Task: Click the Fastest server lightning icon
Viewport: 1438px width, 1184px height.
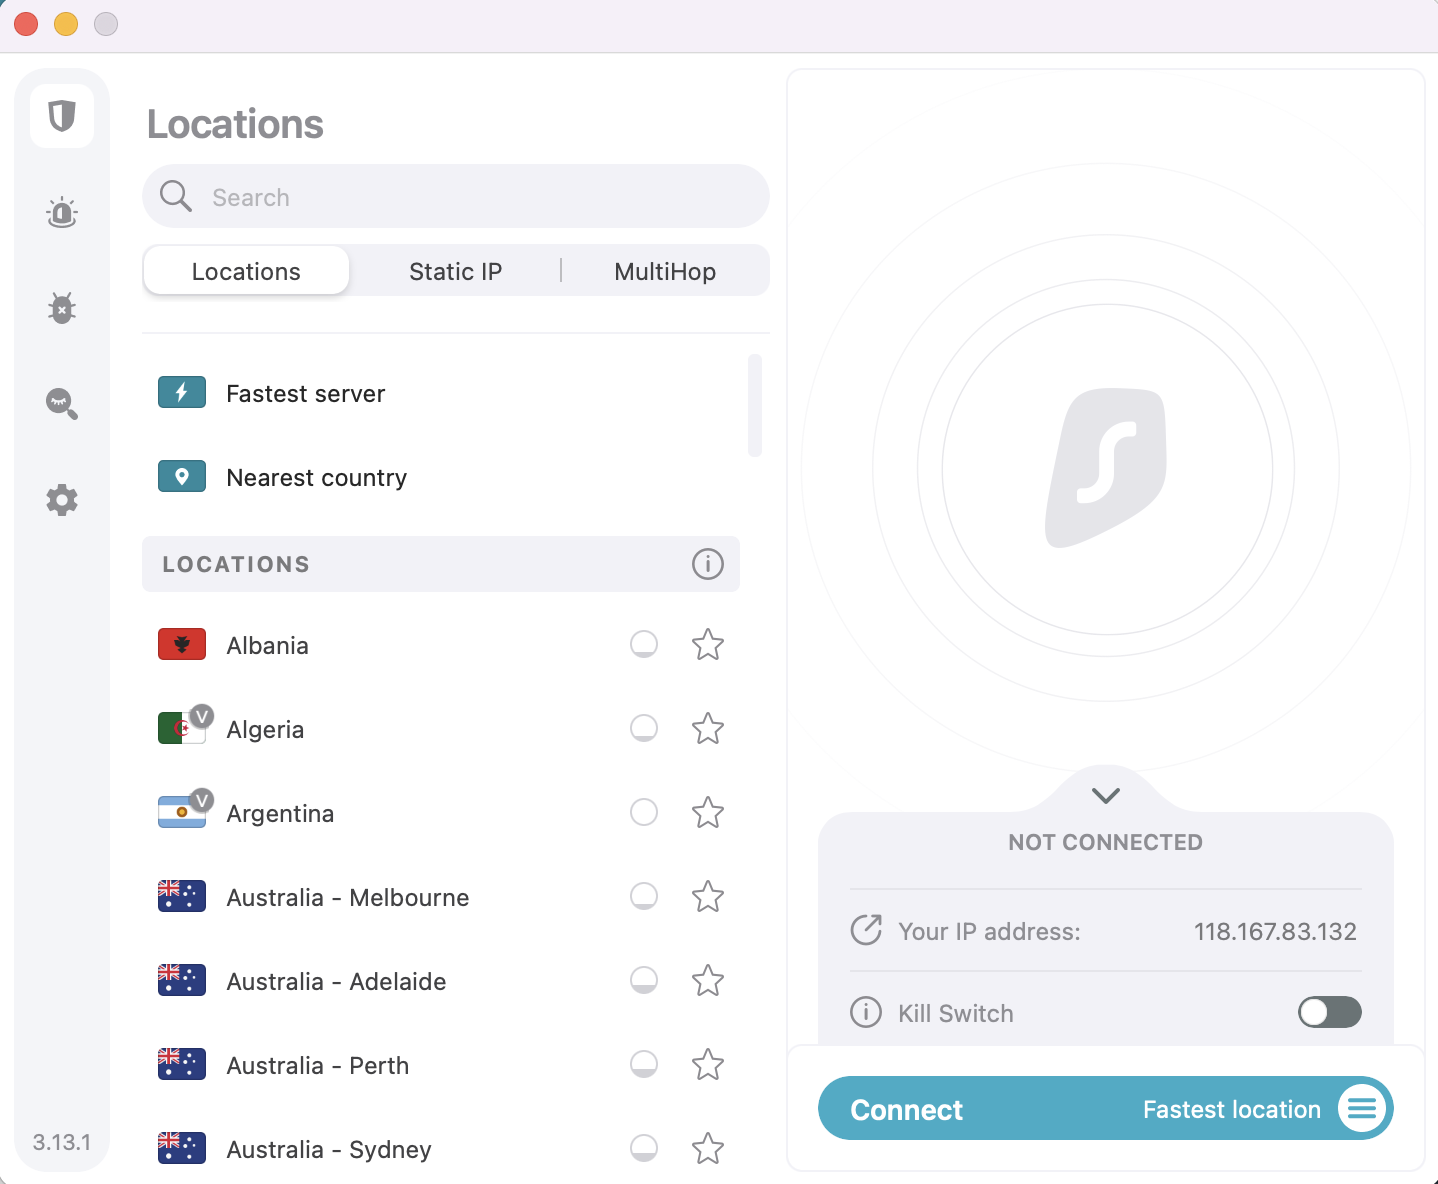Action: pyautogui.click(x=182, y=393)
